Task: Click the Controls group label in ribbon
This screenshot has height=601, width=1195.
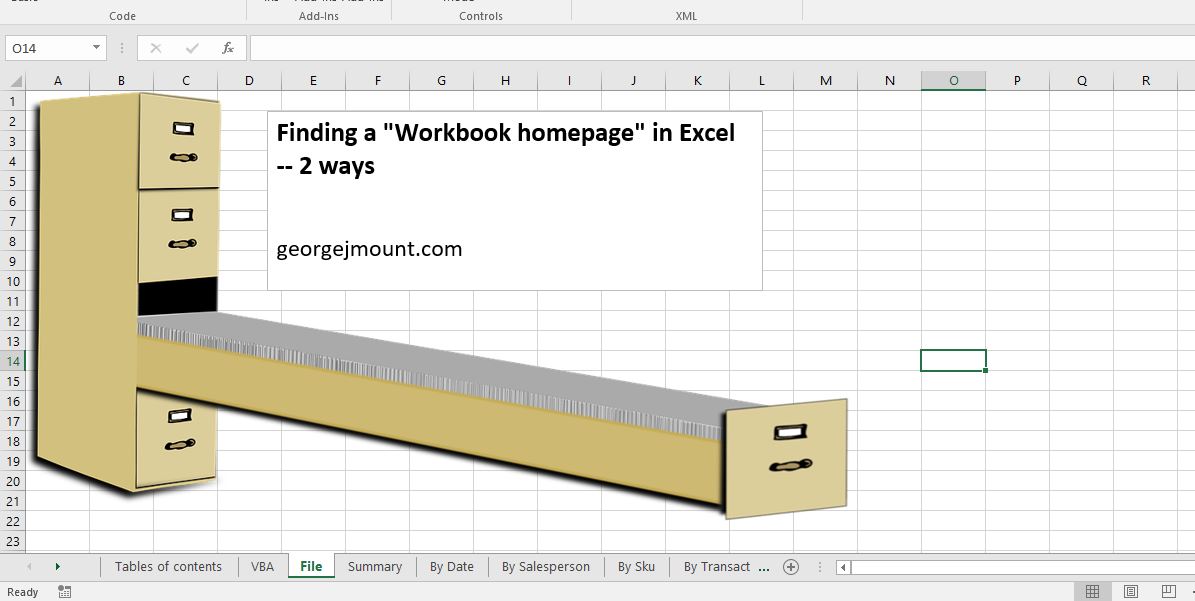Action: pyautogui.click(x=481, y=16)
